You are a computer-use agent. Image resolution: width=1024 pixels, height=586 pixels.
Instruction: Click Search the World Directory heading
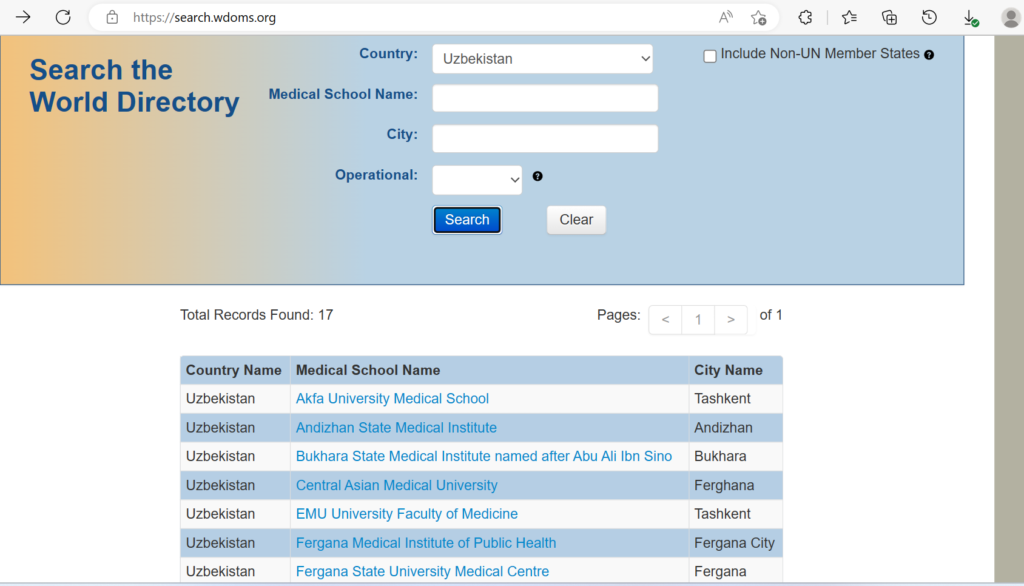pyautogui.click(x=134, y=86)
